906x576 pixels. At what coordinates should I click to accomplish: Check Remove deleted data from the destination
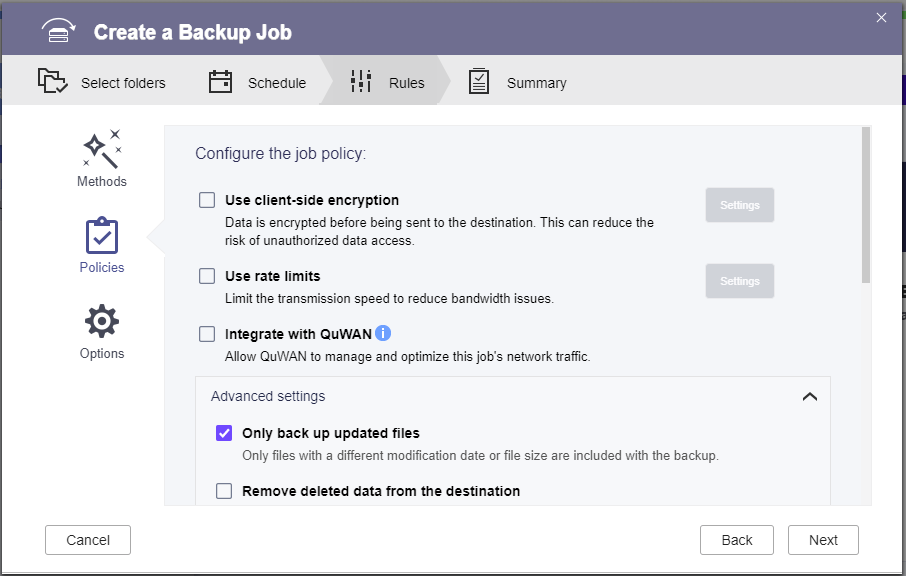(x=224, y=491)
